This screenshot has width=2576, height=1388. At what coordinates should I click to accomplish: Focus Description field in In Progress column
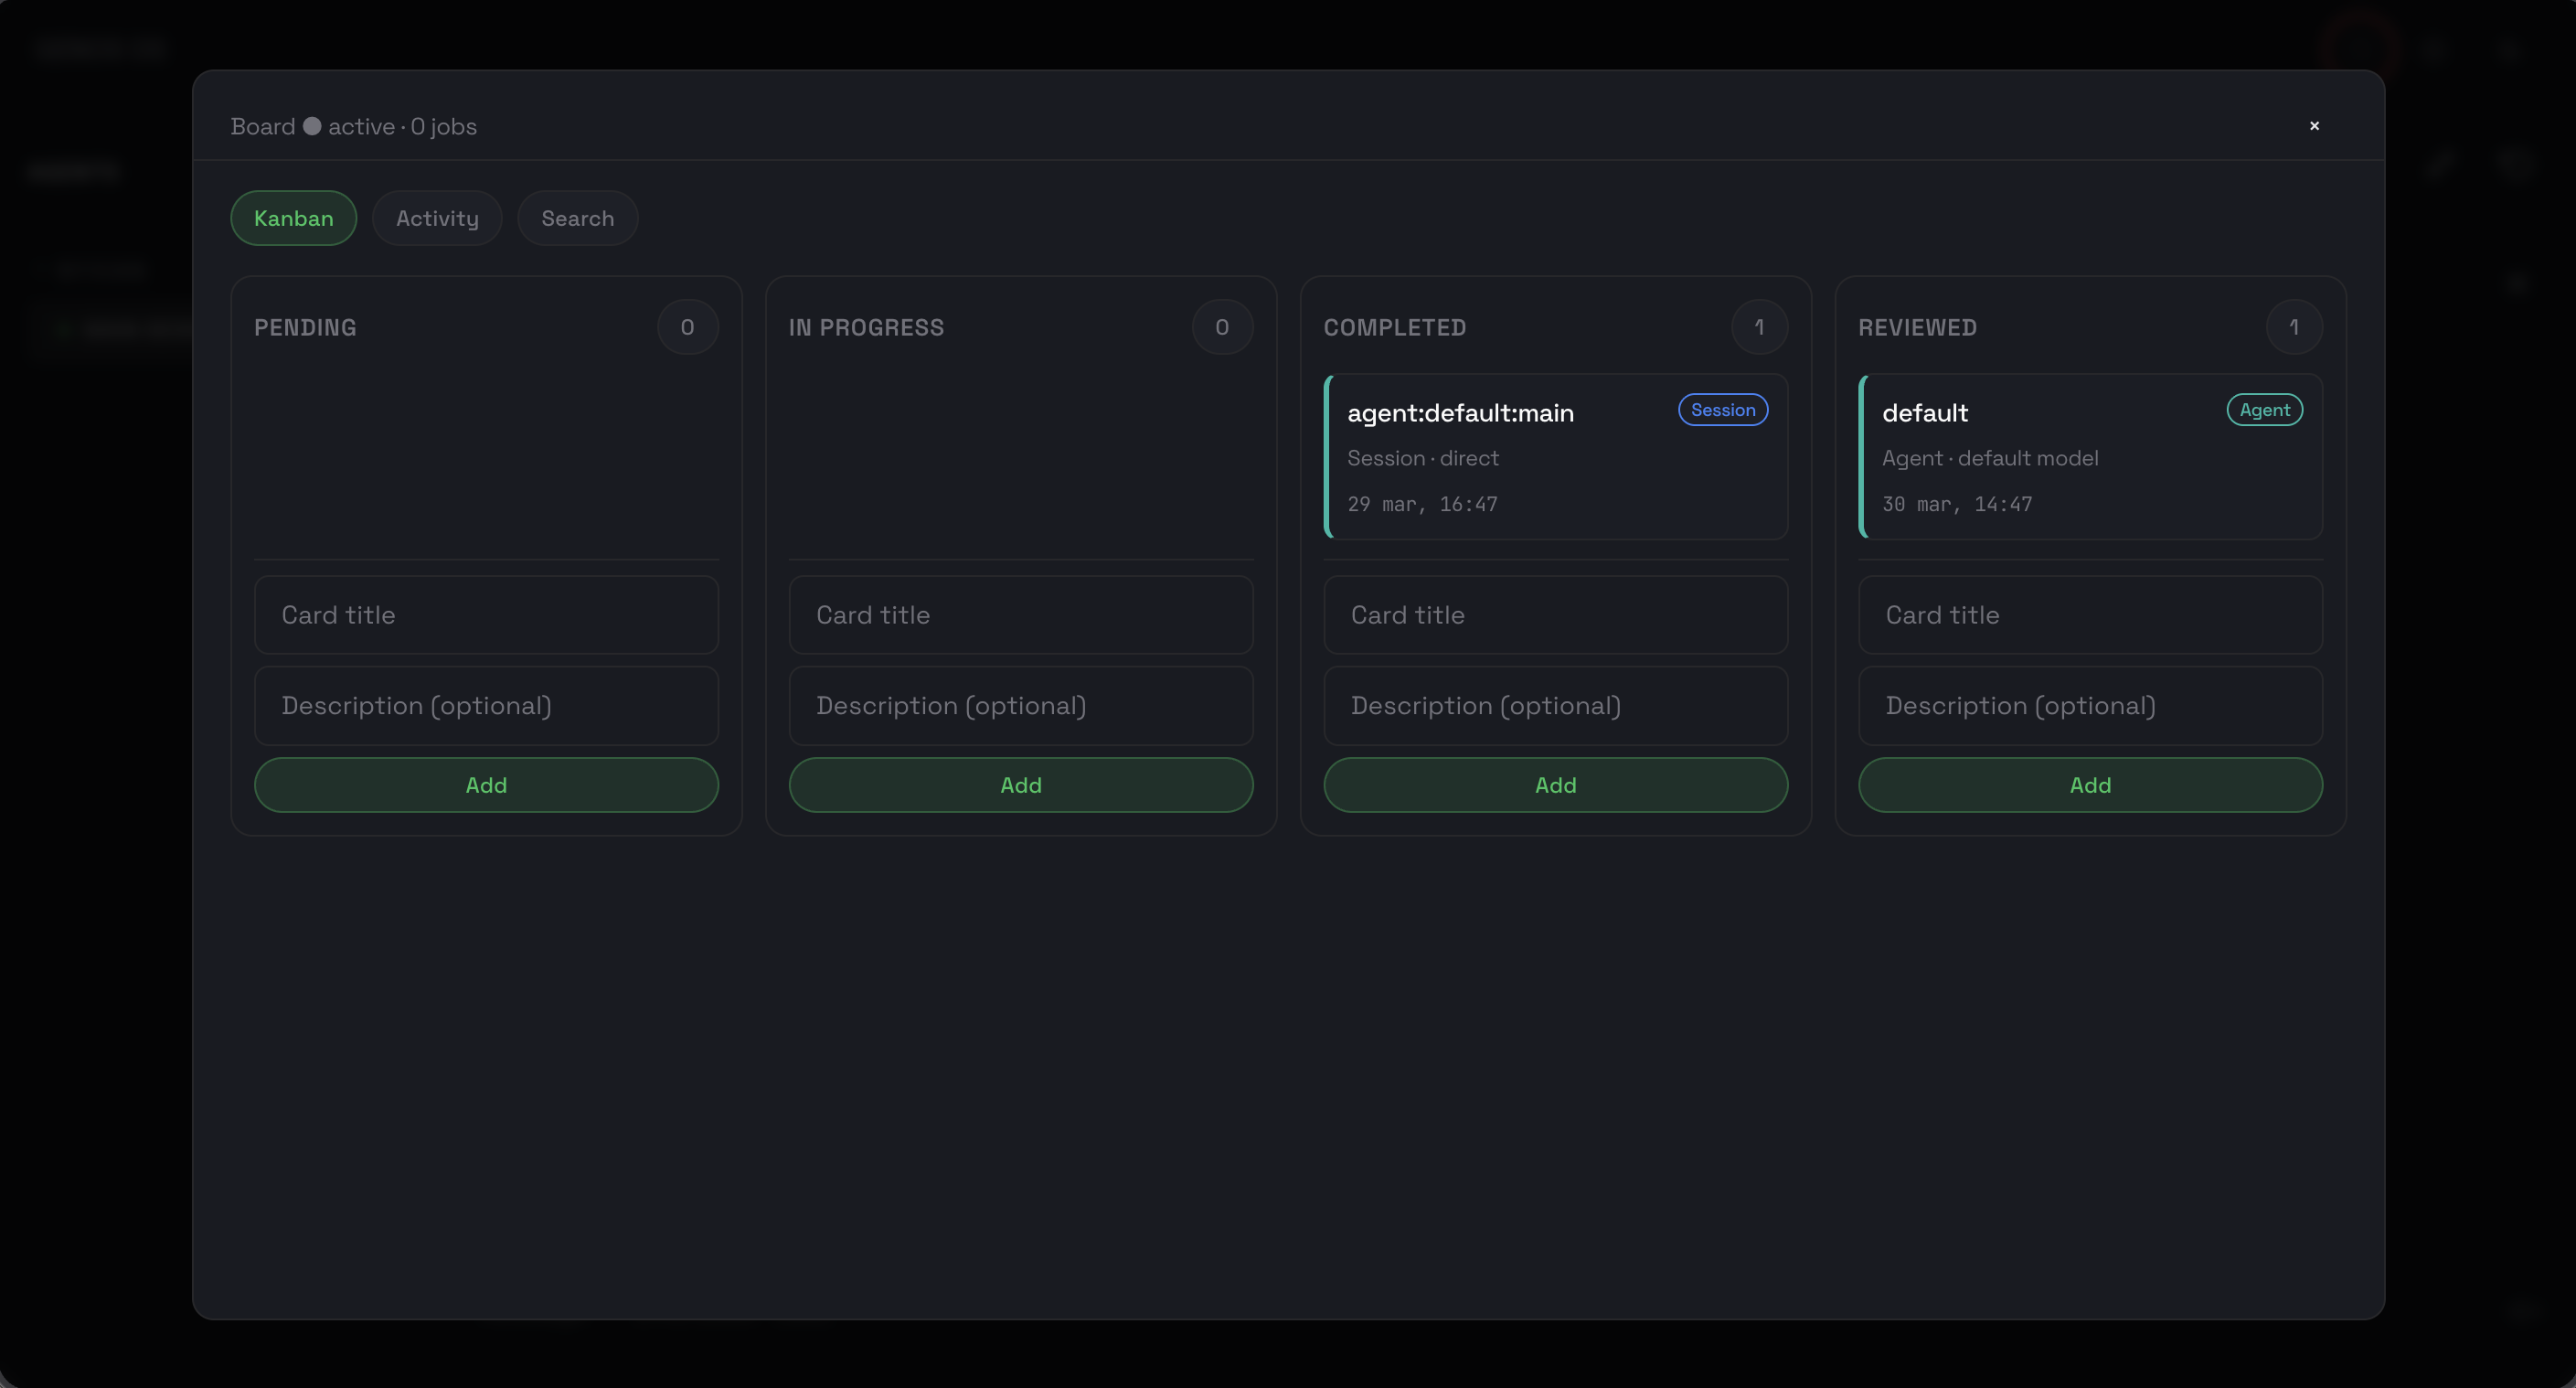pyautogui.click(x=1020, y=706)
